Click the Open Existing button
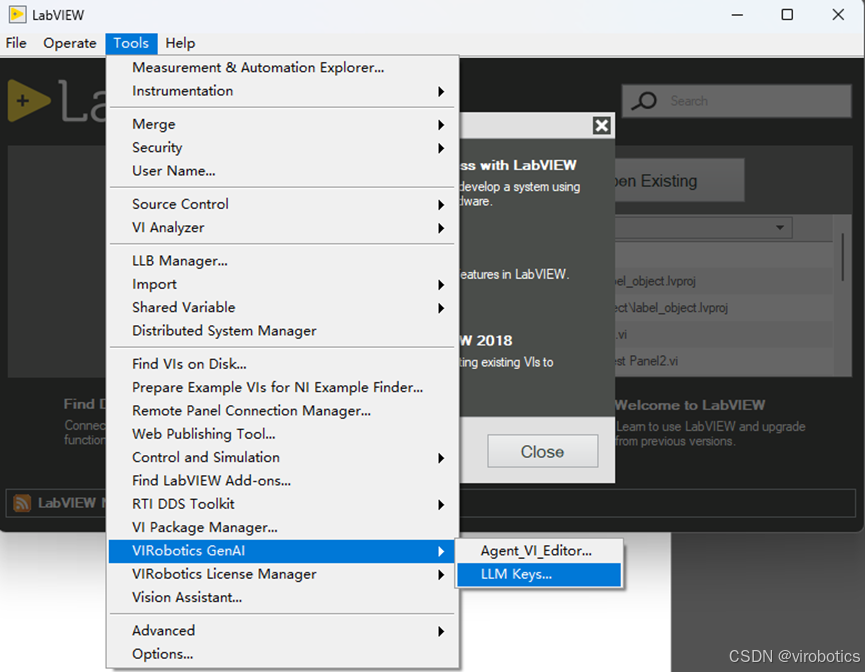 [680, 180]
